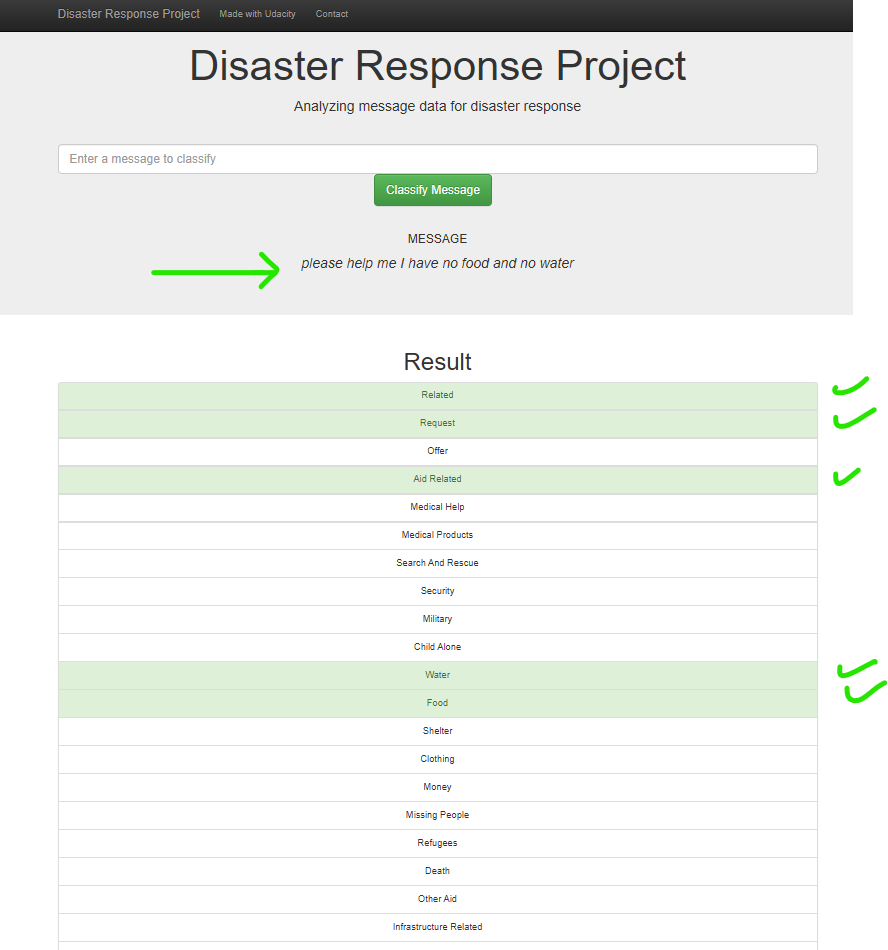Click the Clothing result row
The height and width of the screenshot is (950, 888).
tap(437, 759)
